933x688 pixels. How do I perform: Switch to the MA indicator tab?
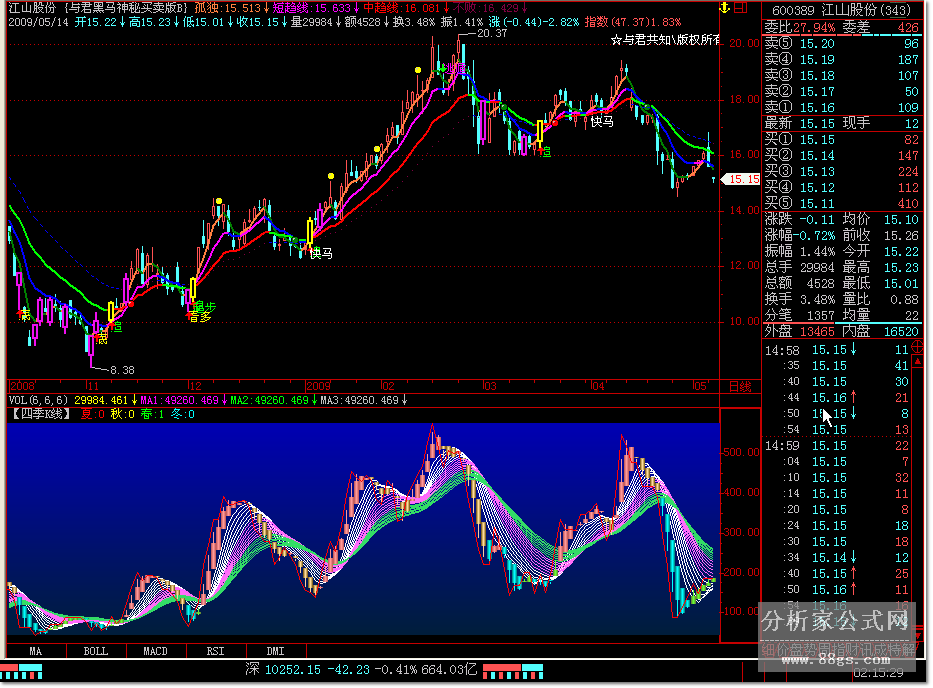pos(36,651)
